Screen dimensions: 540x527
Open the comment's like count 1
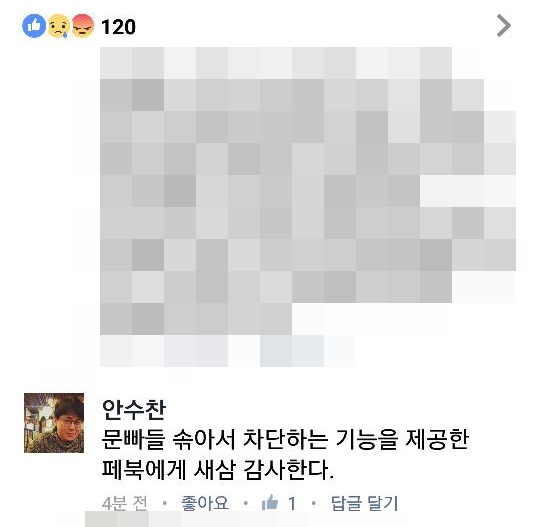pyautogui.click(x=292, y=504)
